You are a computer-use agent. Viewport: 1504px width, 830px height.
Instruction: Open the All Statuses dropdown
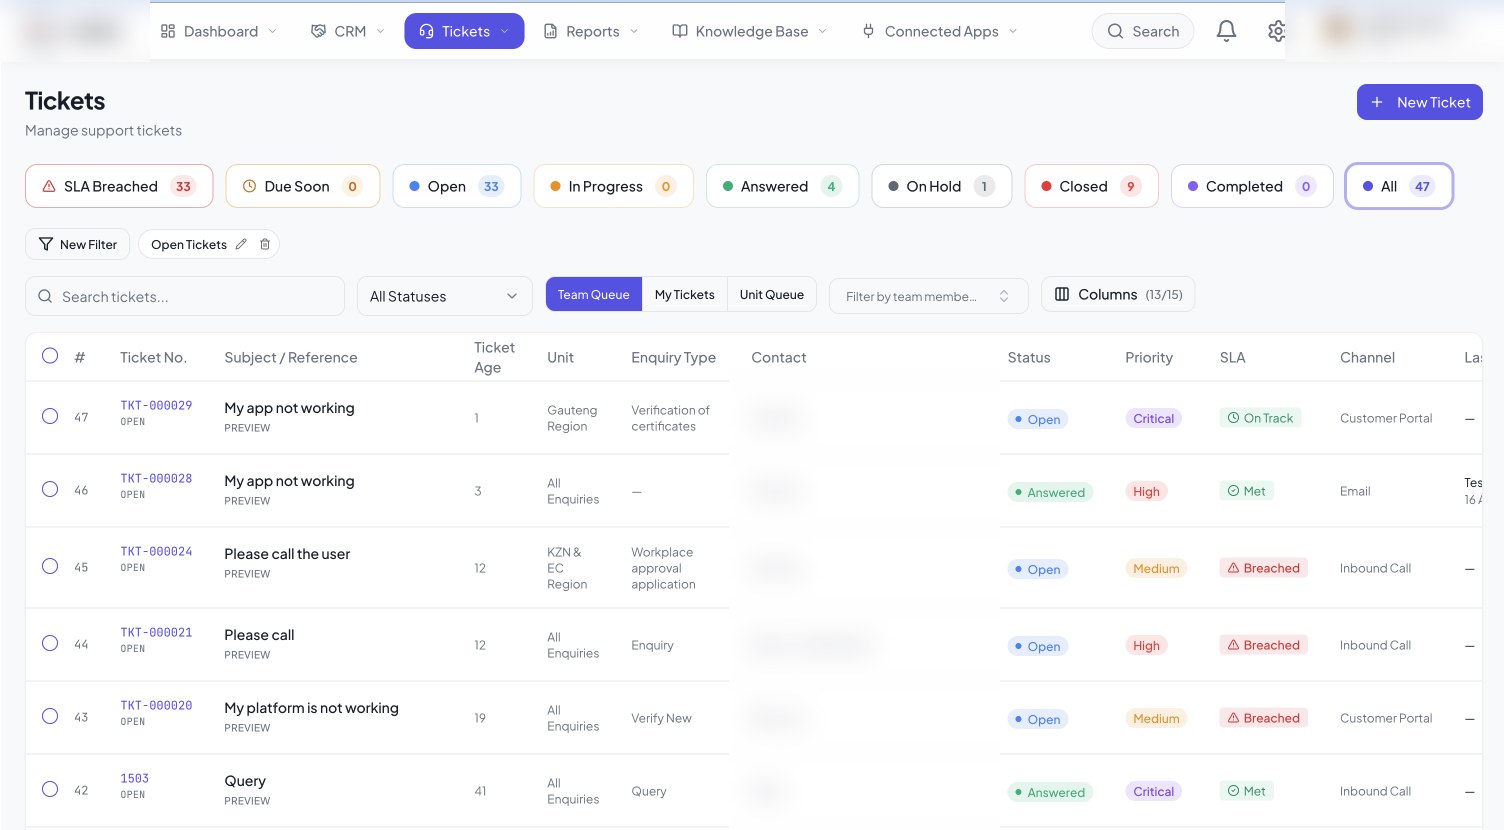445,296
